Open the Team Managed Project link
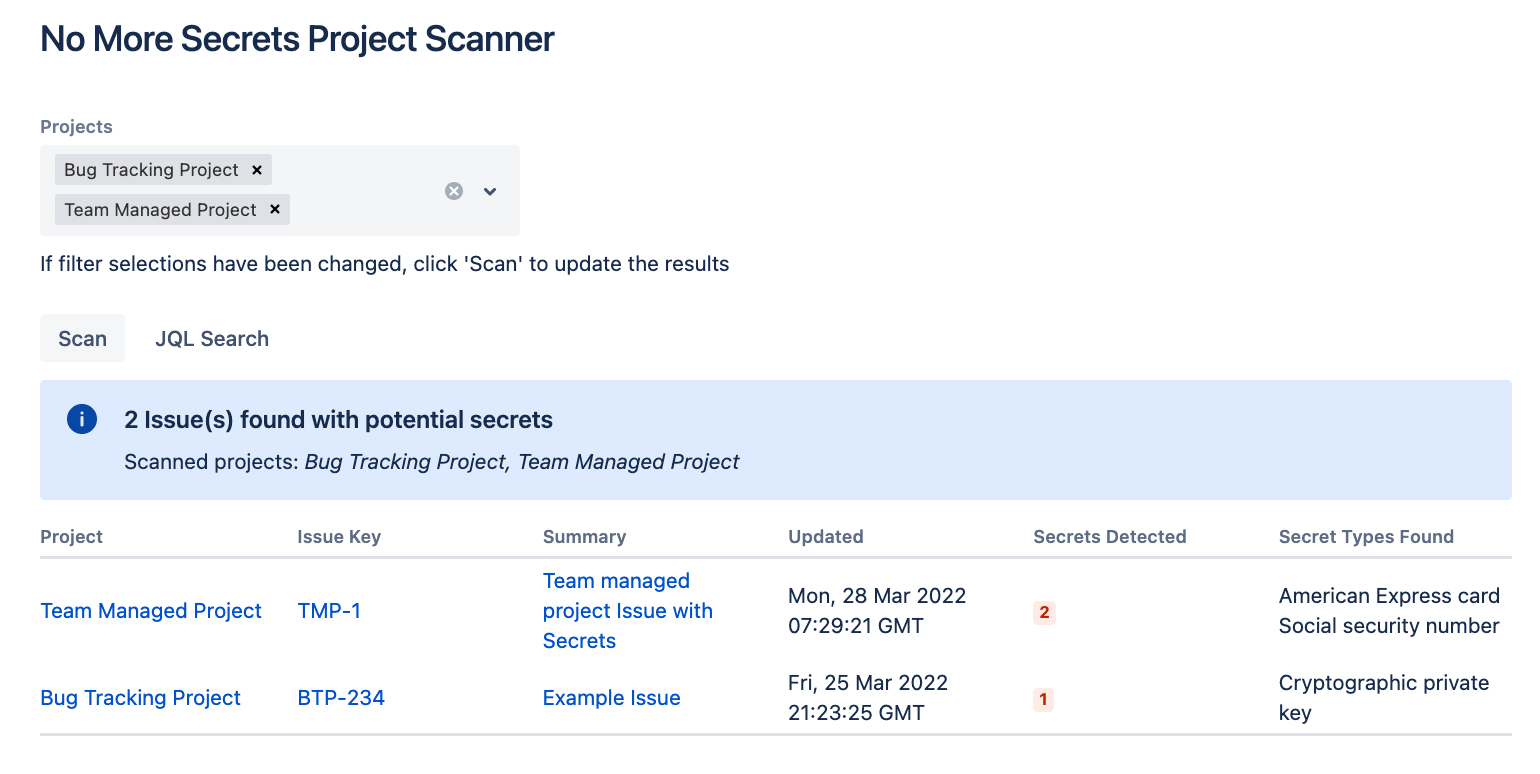1540x774 pixels. [x=151, y=611]
